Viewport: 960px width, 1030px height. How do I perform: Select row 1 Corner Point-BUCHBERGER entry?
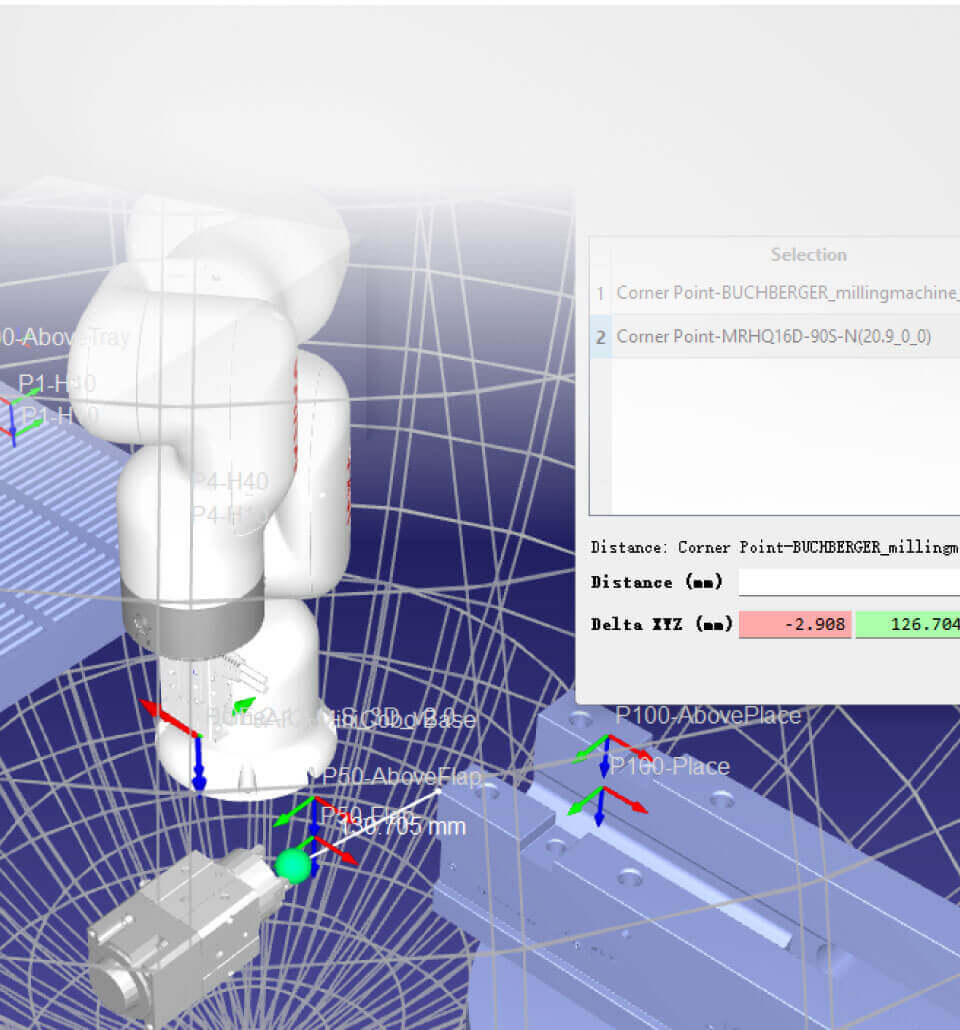click(787, 293)
